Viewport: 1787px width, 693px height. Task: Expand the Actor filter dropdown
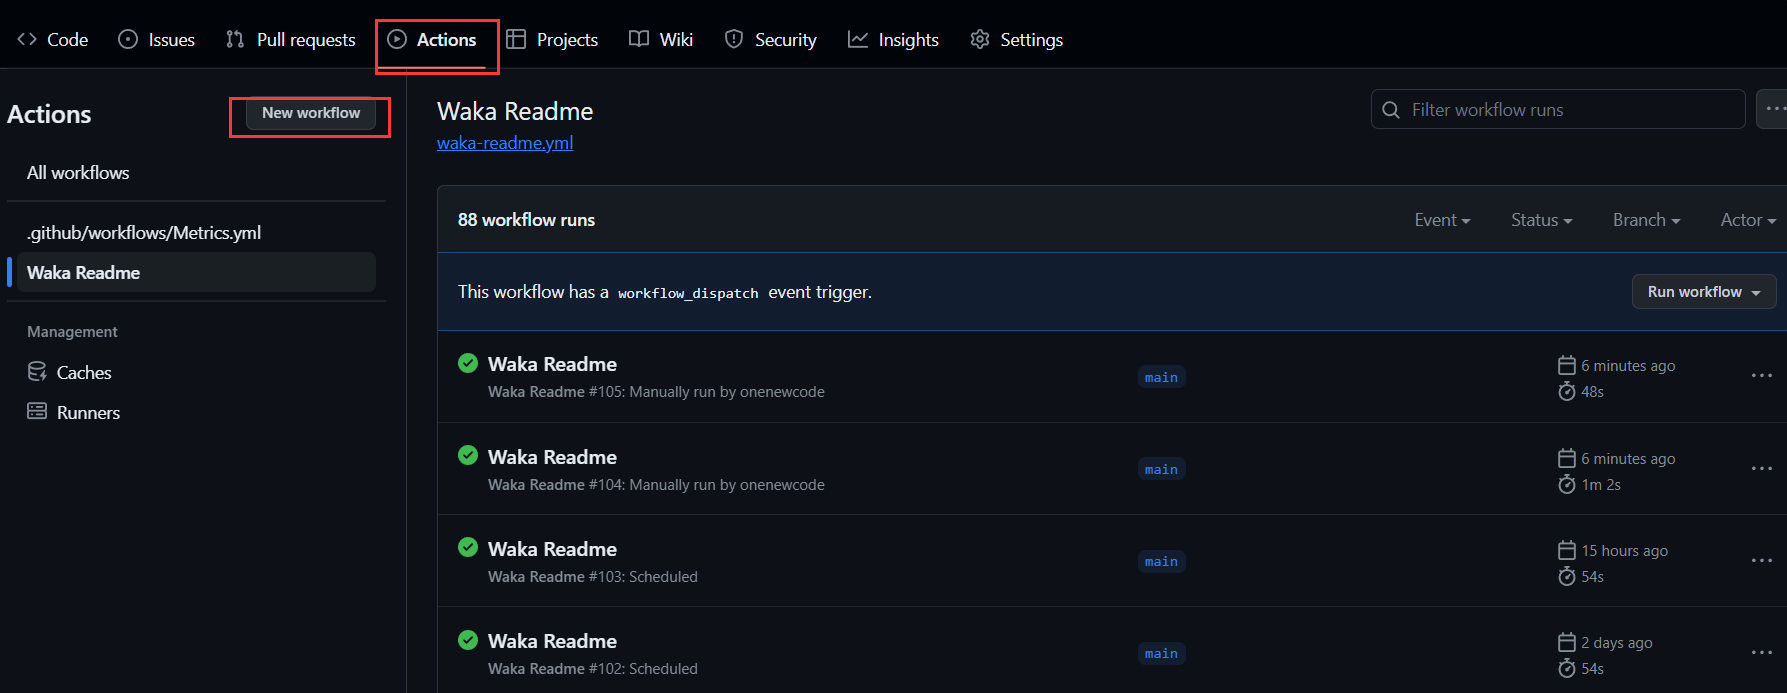1748,220
